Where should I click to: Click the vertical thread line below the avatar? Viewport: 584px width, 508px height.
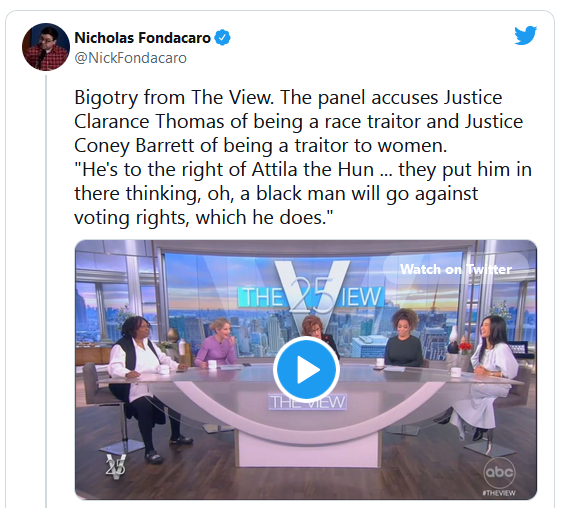tap(47, 290)
